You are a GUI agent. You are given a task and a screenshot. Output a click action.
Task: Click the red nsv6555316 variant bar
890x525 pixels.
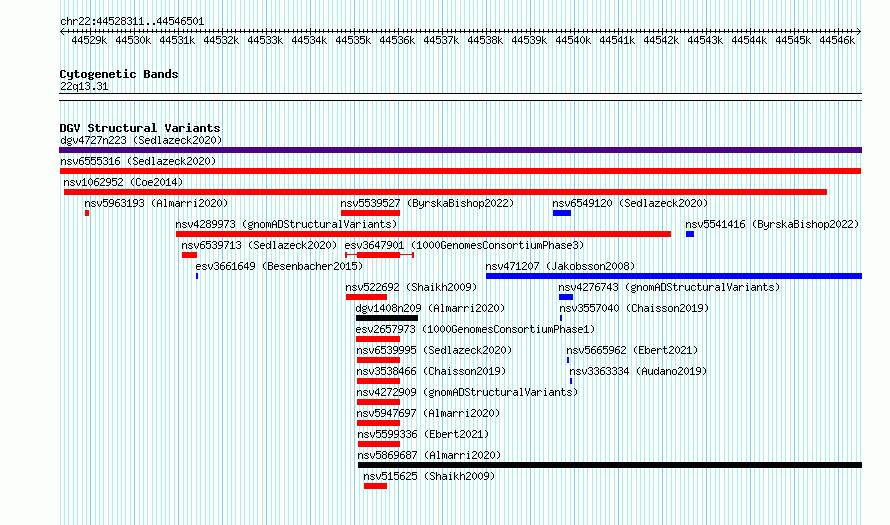[x=460, y=171]
